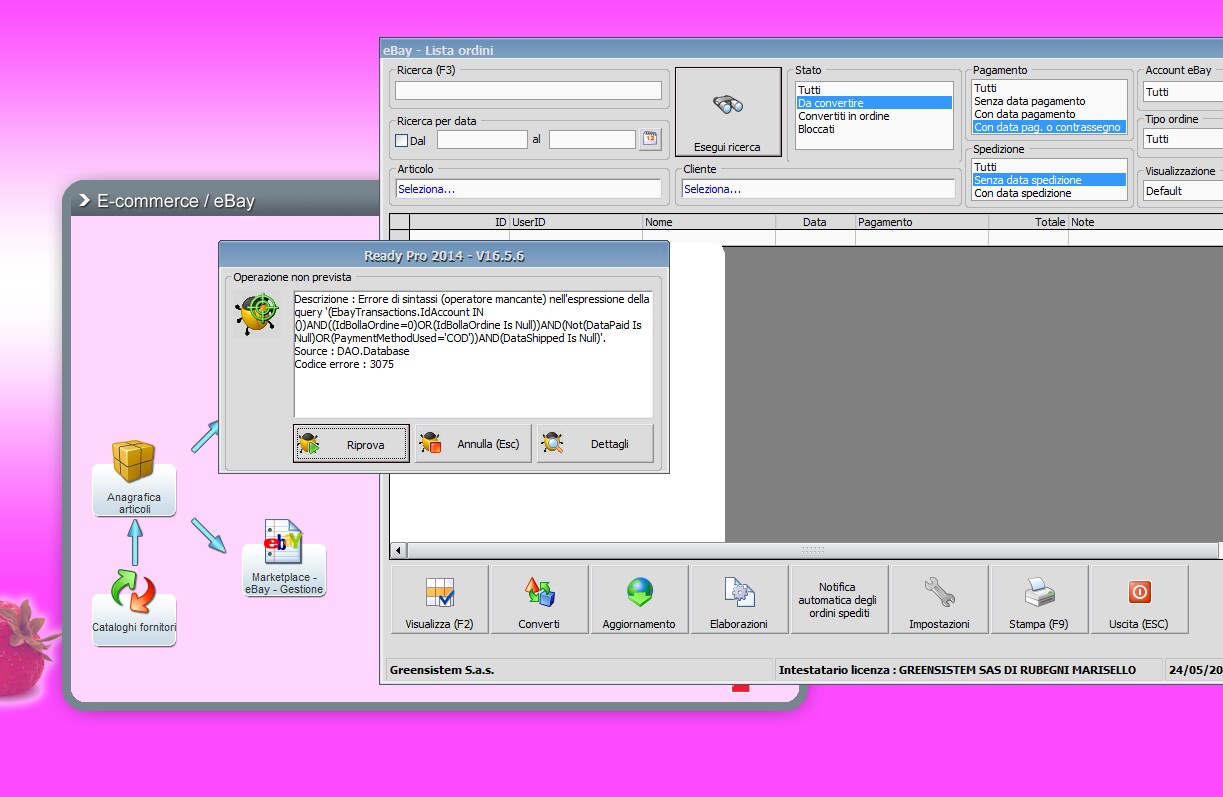
Task: Sort by the Data column header
Action: pos(815,222)
